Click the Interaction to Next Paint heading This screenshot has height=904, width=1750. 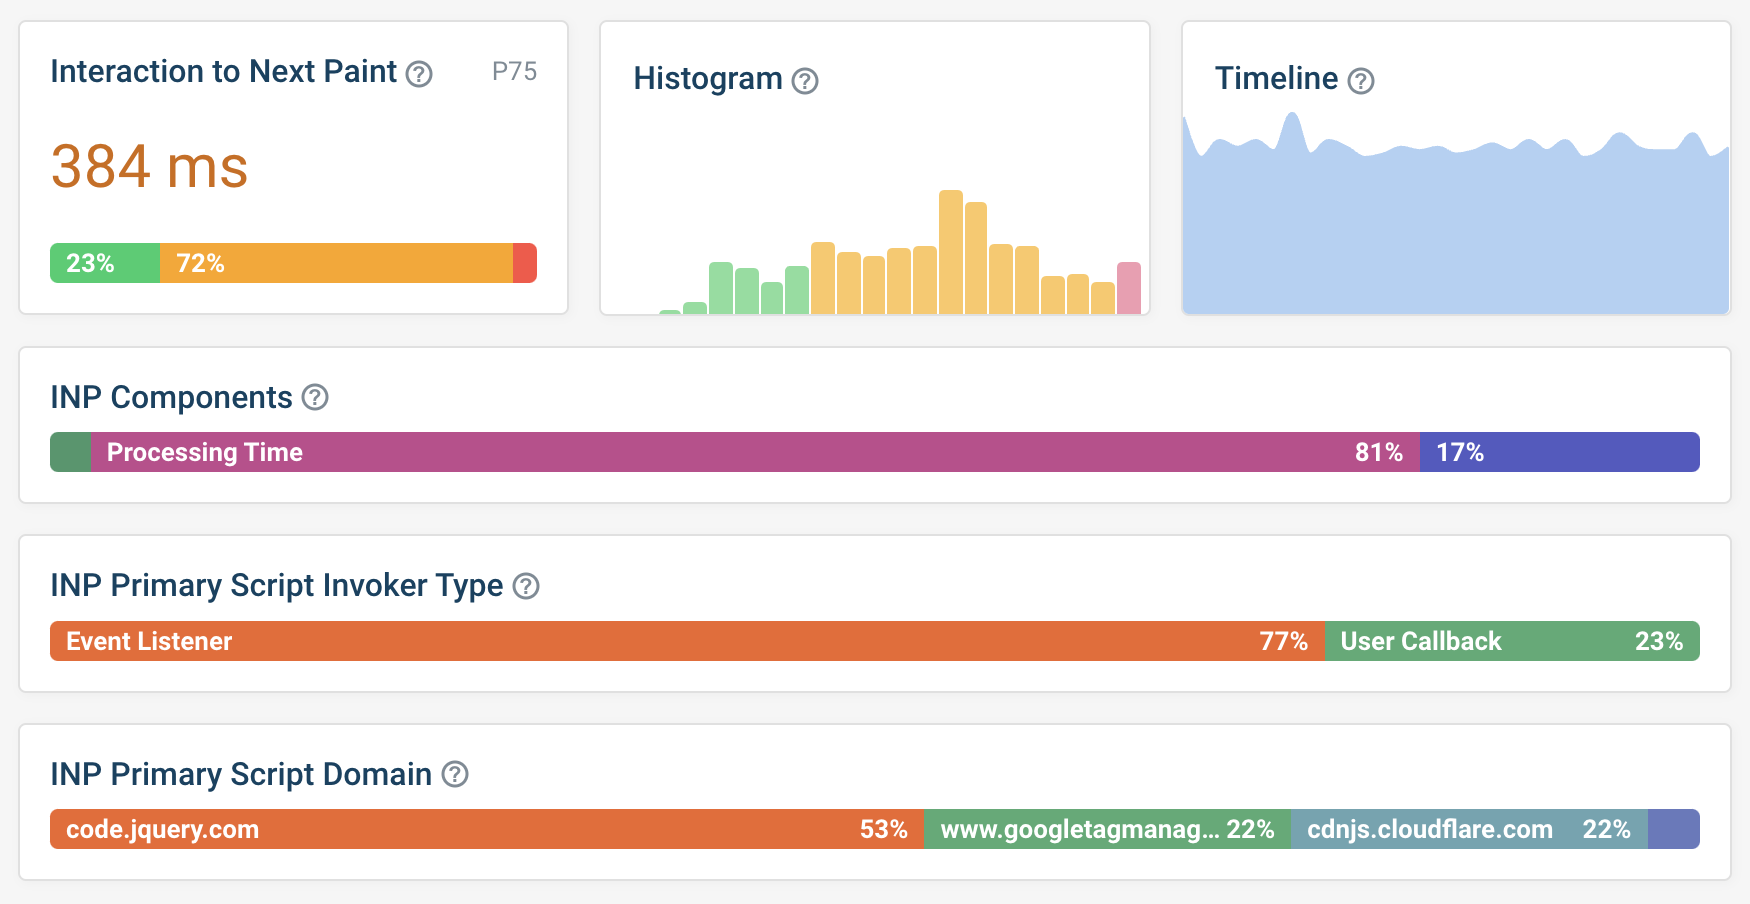(x=224, y=72)
